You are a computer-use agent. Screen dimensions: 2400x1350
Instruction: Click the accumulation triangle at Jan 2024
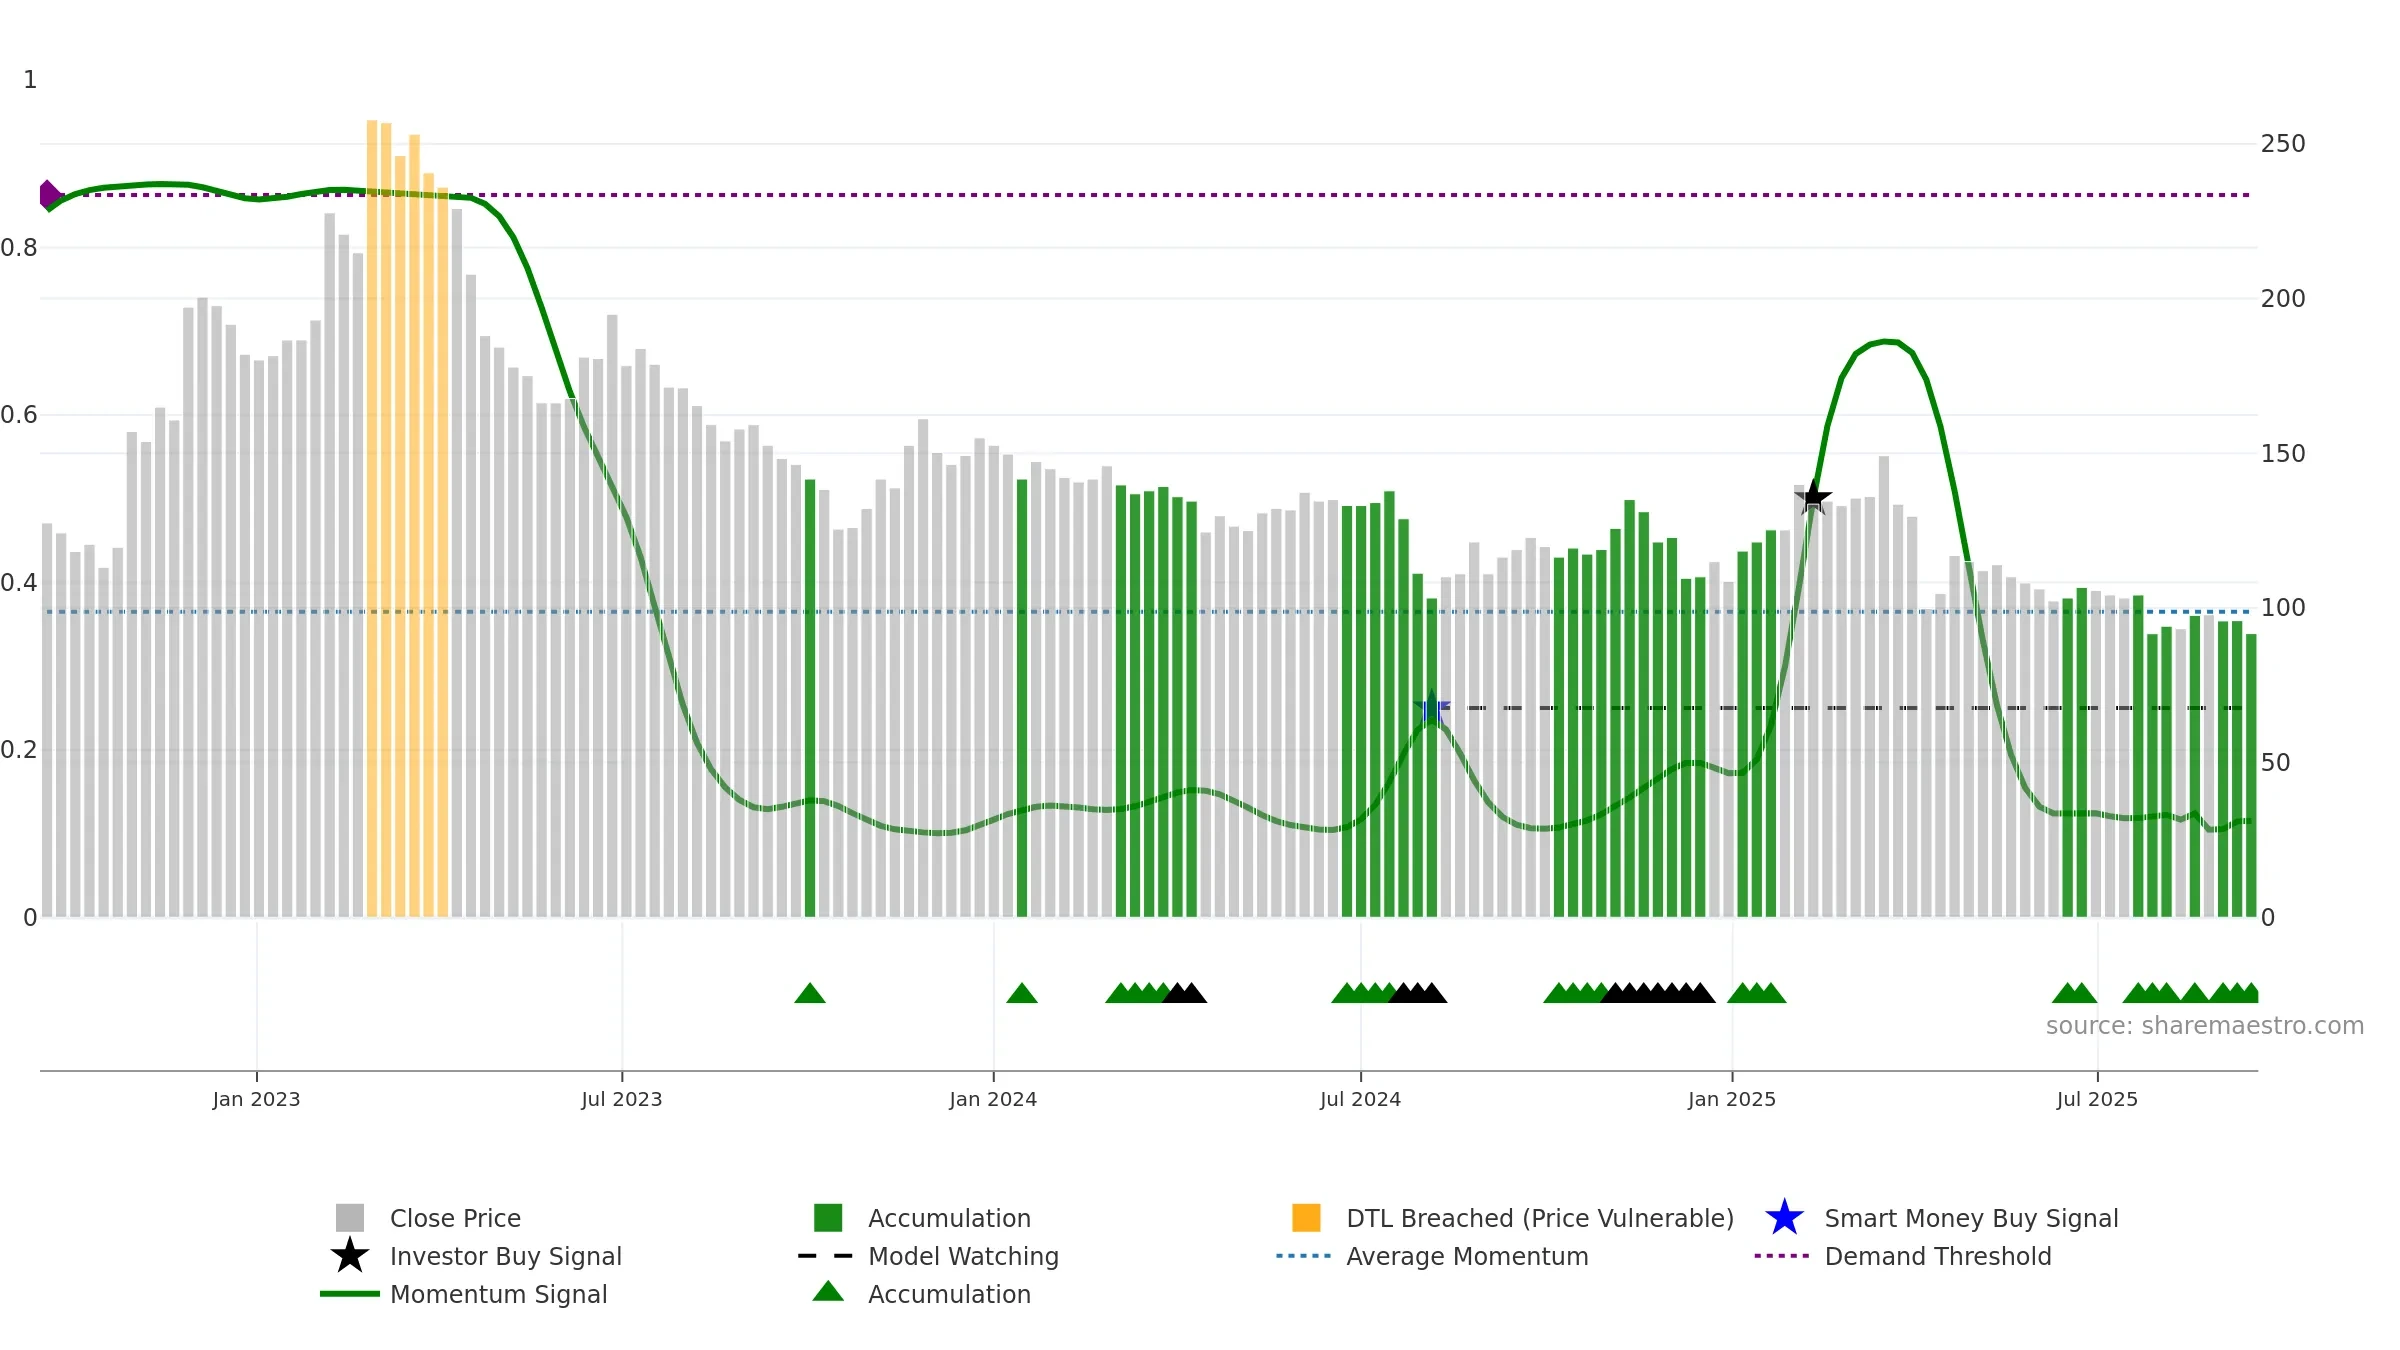(x=1022, y=993)
